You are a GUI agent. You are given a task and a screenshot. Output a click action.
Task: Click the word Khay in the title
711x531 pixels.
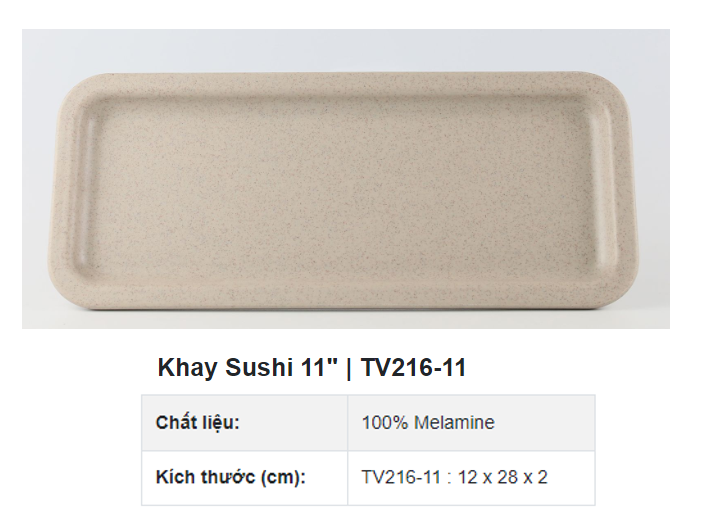187,368
